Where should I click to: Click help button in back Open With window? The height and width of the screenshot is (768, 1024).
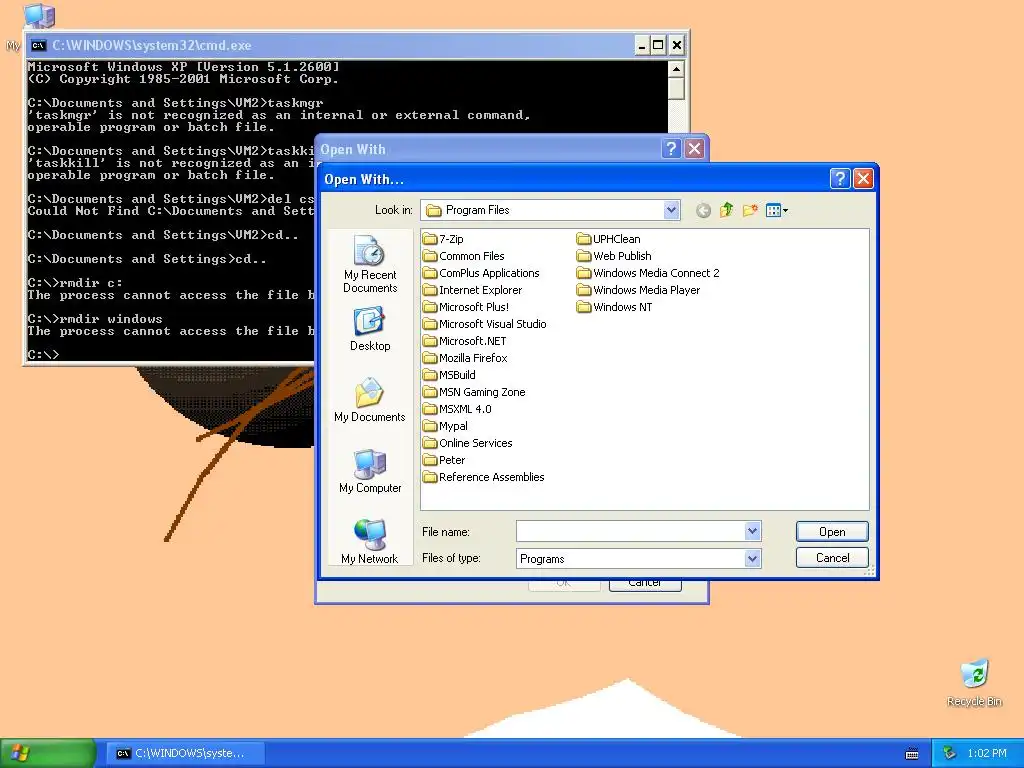[x=671, y=149]
